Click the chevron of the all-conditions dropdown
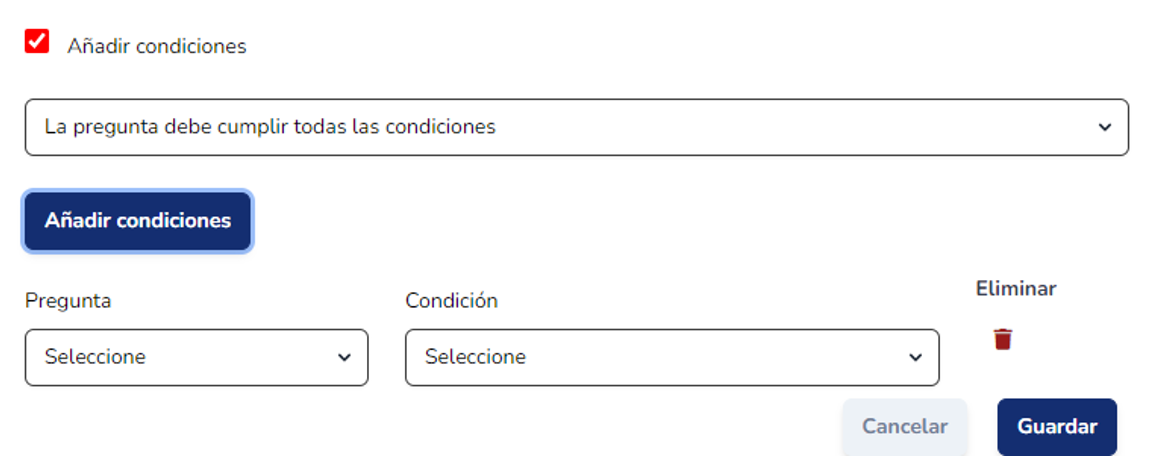The image size is (1155, 470). pyautogui.click(x=1104, y=127)
